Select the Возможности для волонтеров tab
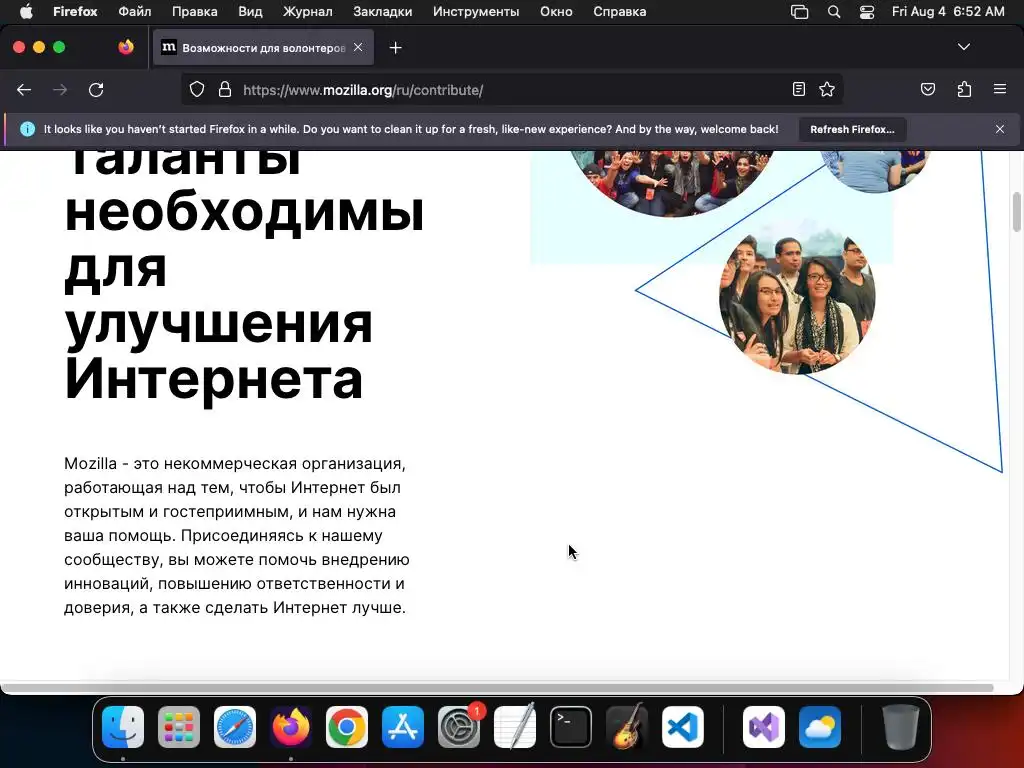The height and width of the screenshot is (768, 1024). pyautogui.click(x=263, y=48)
